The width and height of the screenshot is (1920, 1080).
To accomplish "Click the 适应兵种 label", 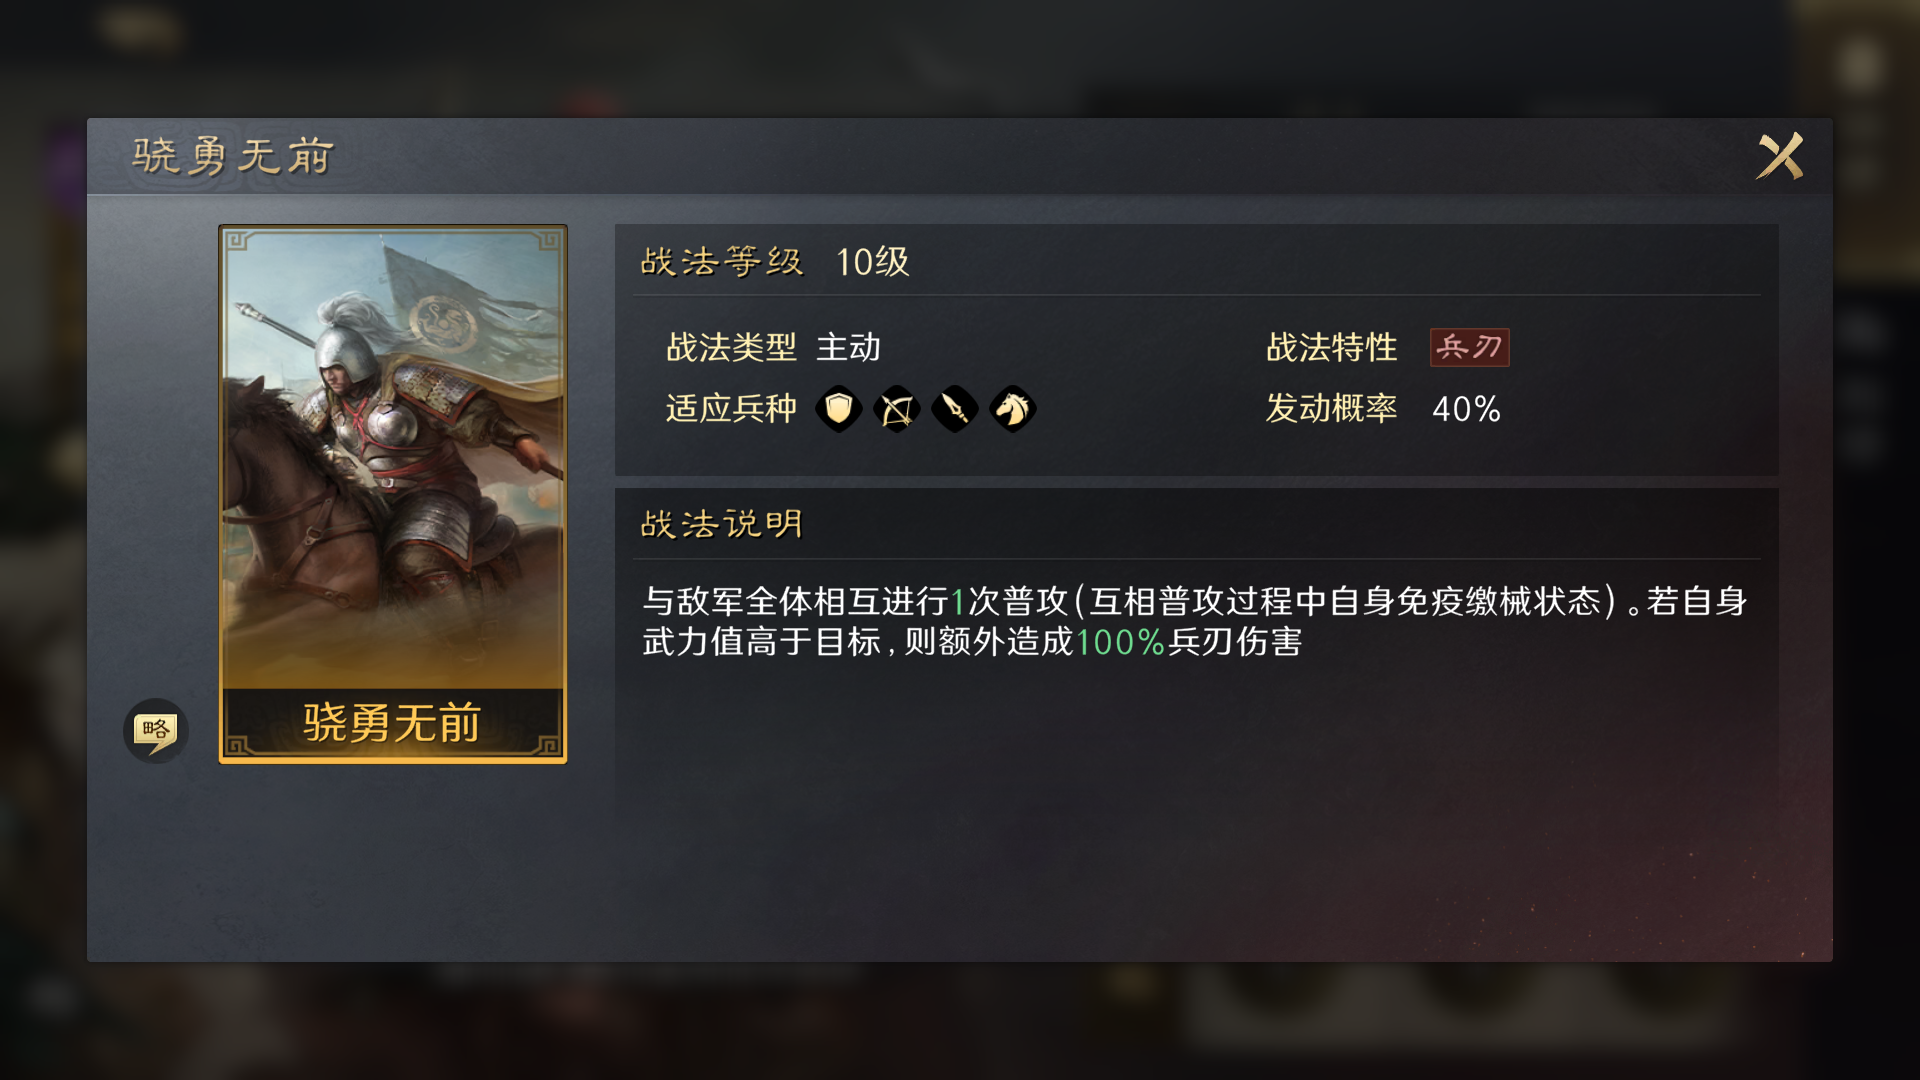I will pyautogui.click(x=731, y=408).
